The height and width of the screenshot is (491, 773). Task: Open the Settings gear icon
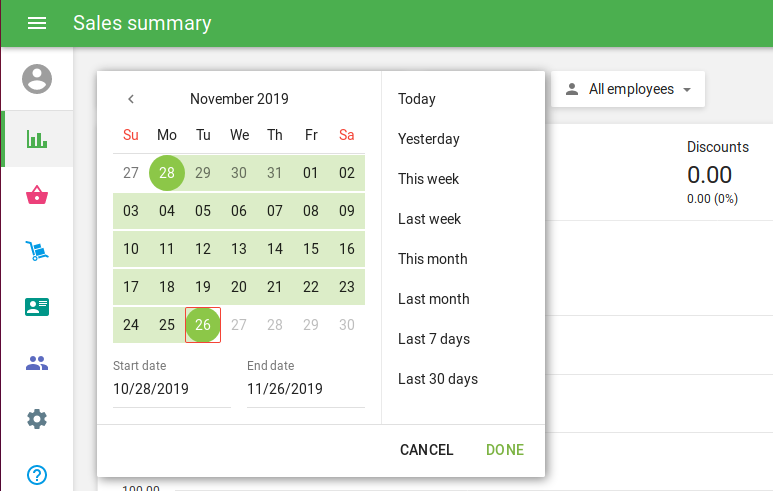click(x=37, y=419)
